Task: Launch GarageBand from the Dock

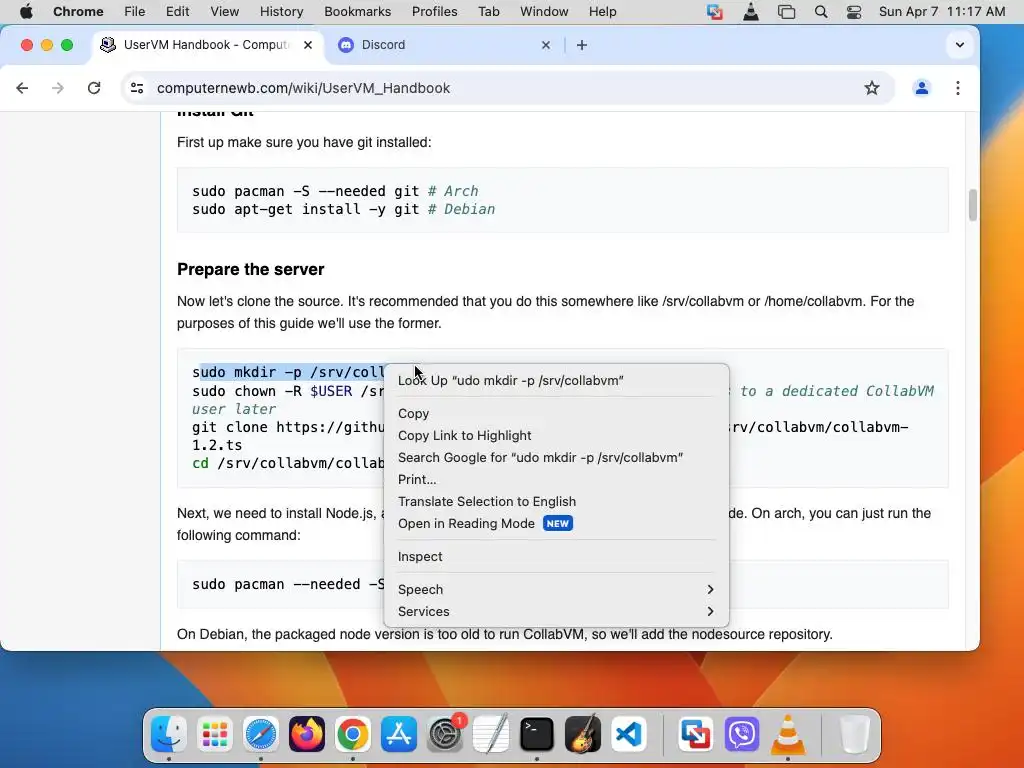Action: coord(583,734)
